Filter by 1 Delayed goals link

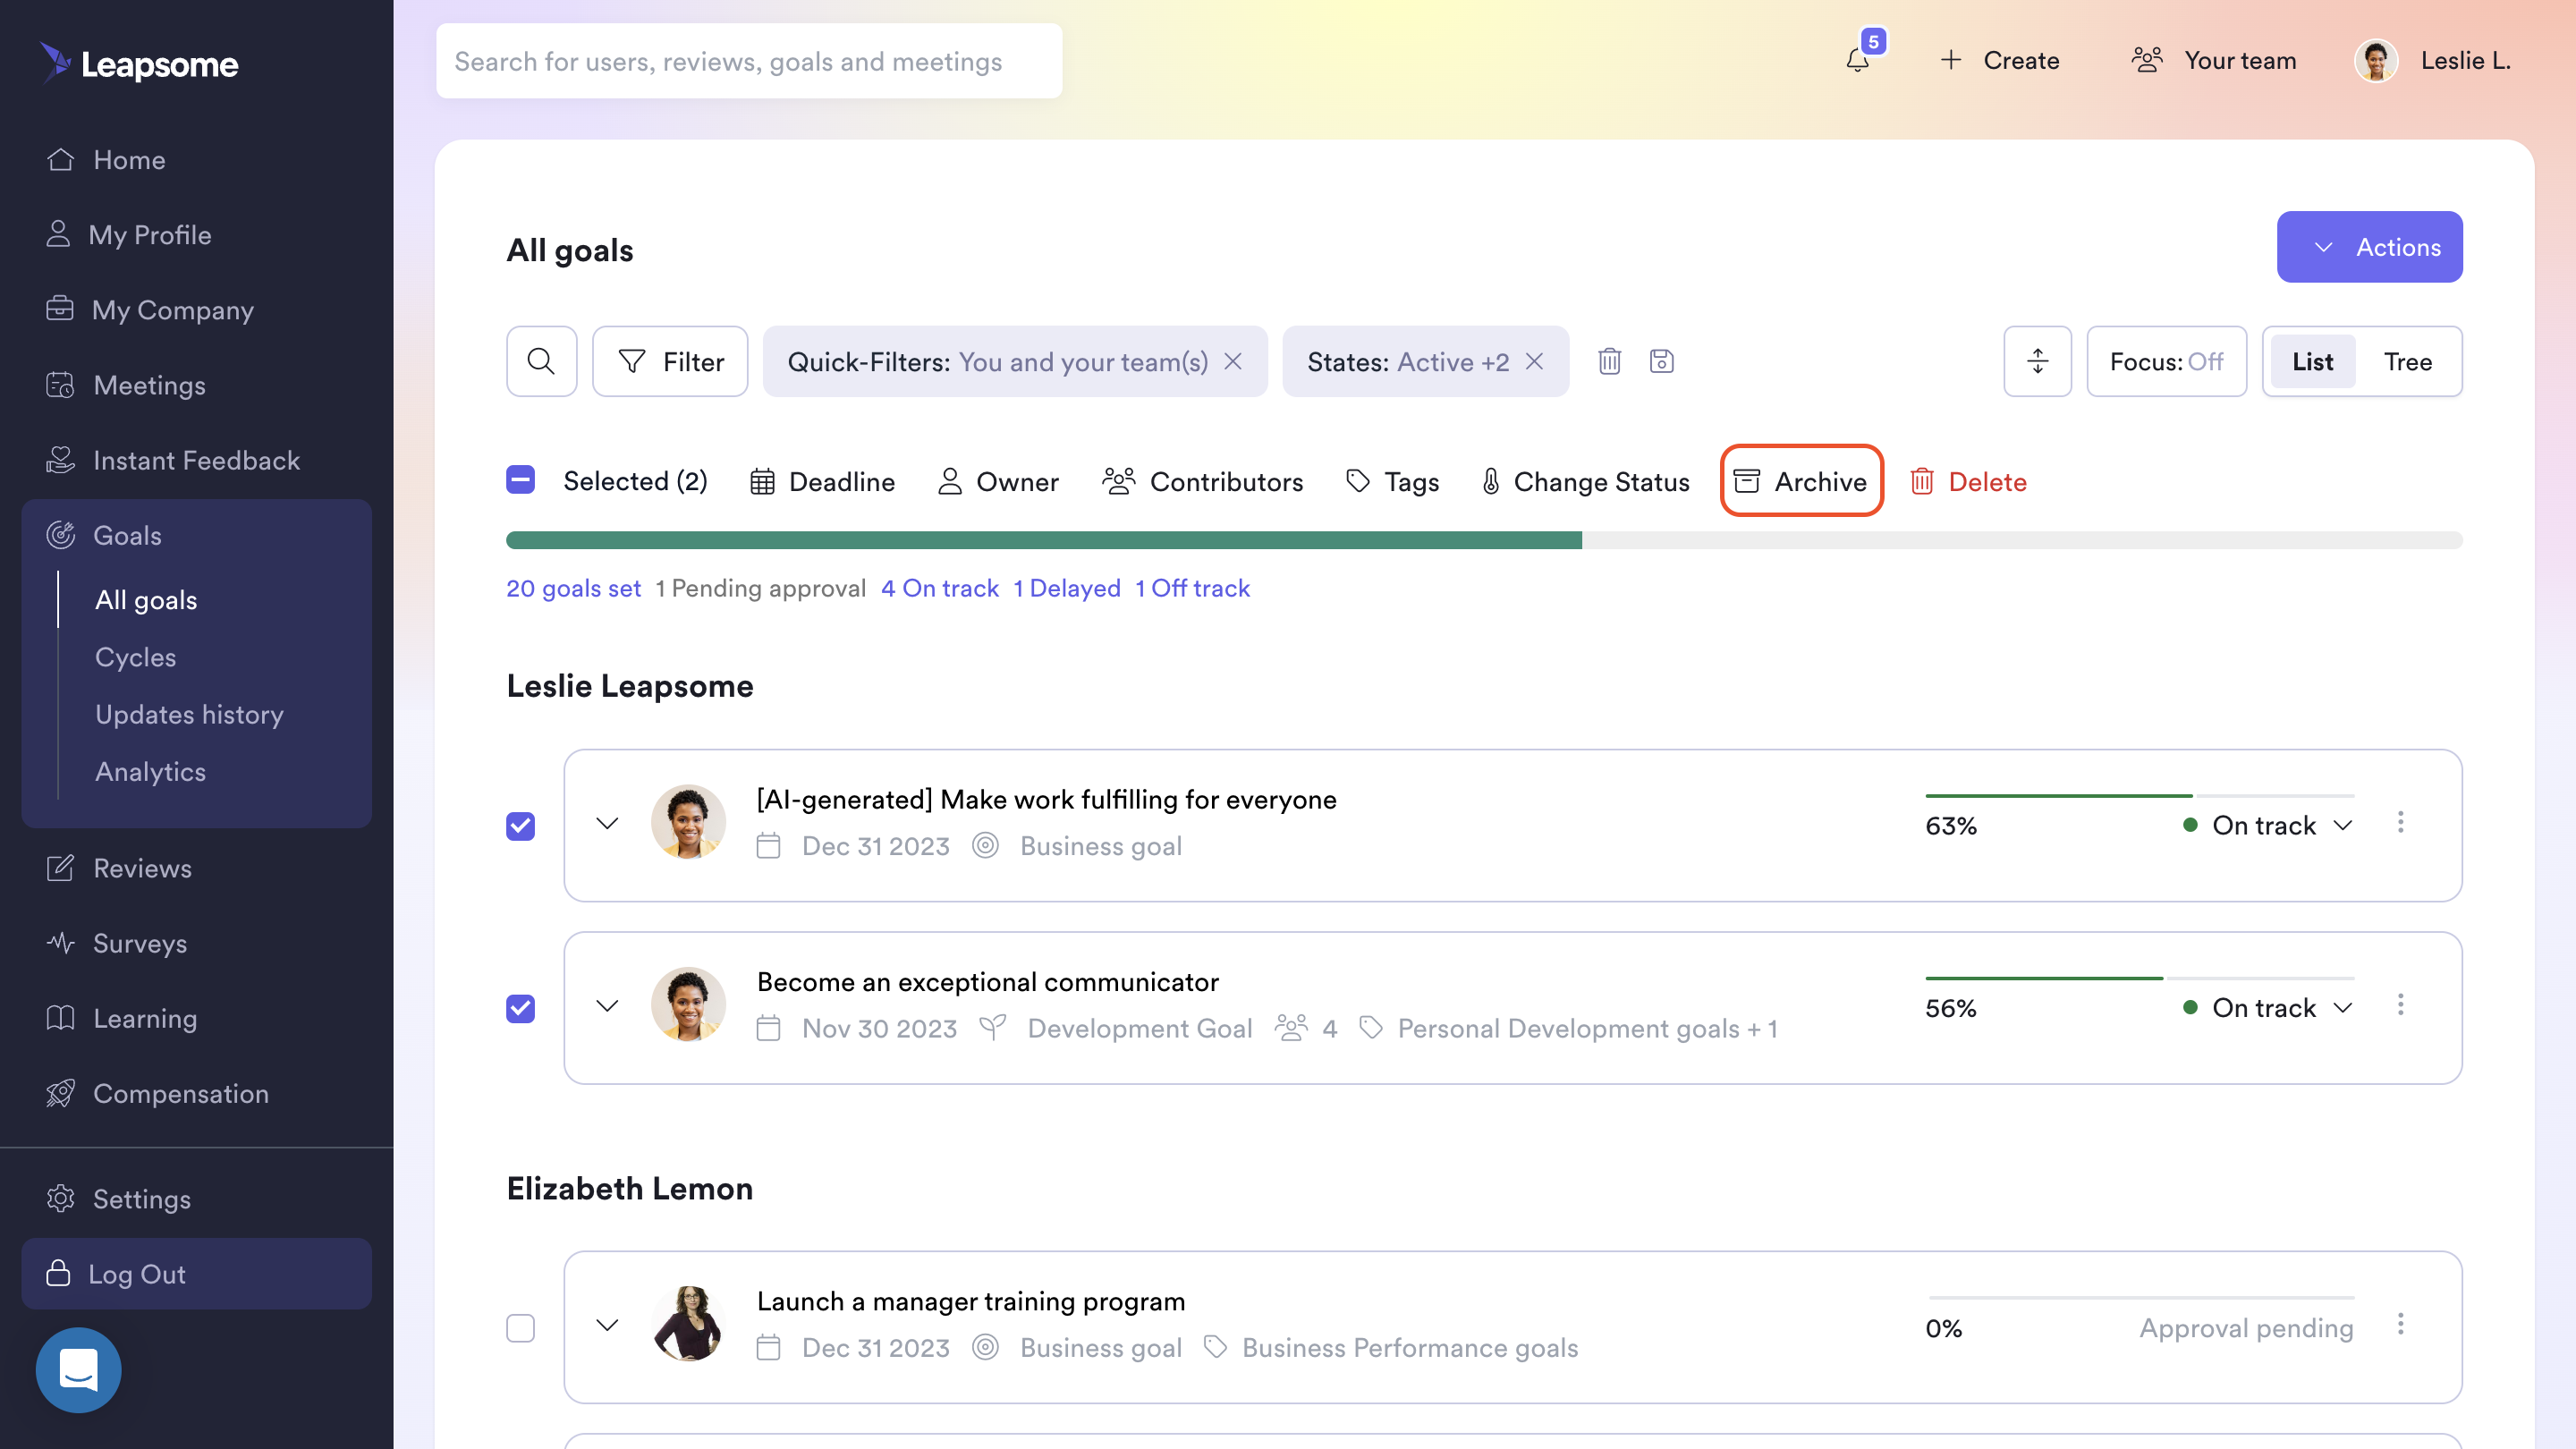(1066, 588)
